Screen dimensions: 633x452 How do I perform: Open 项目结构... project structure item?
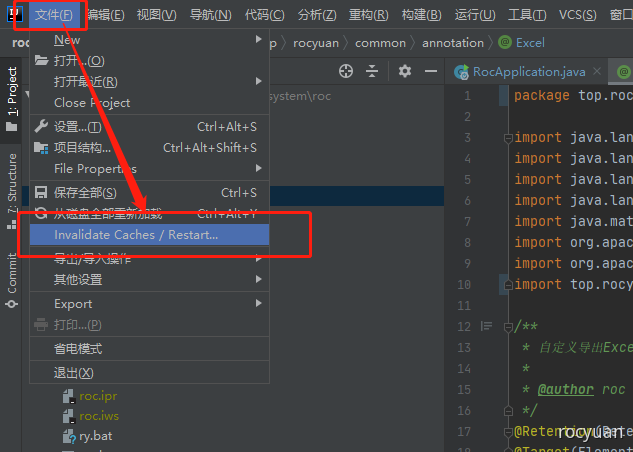pos(149,148)
